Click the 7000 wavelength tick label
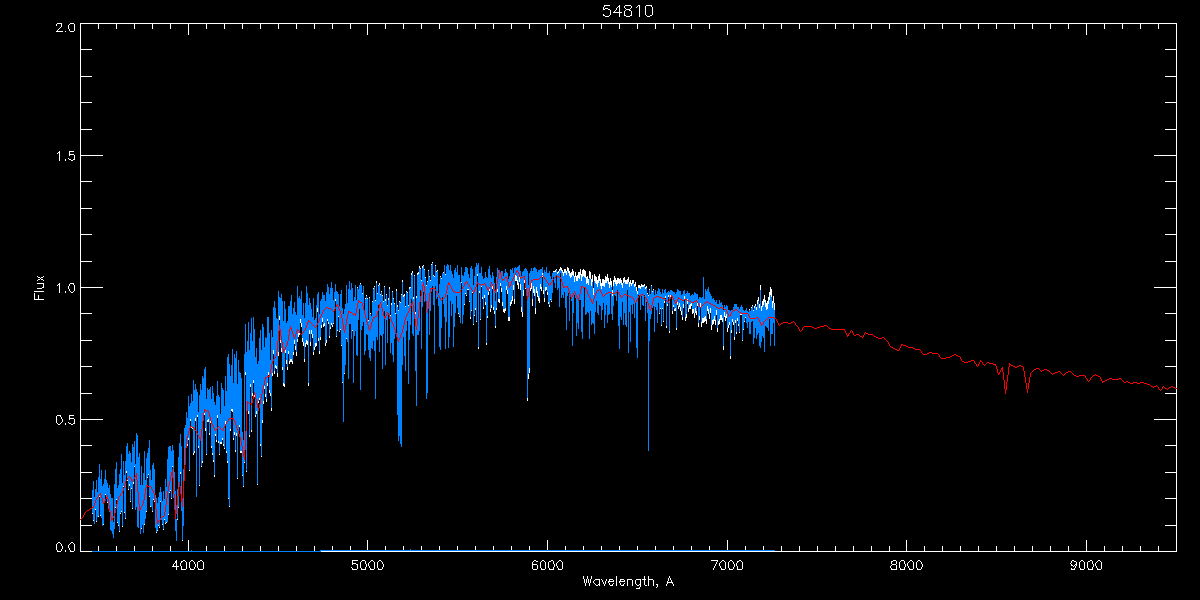 727,564
